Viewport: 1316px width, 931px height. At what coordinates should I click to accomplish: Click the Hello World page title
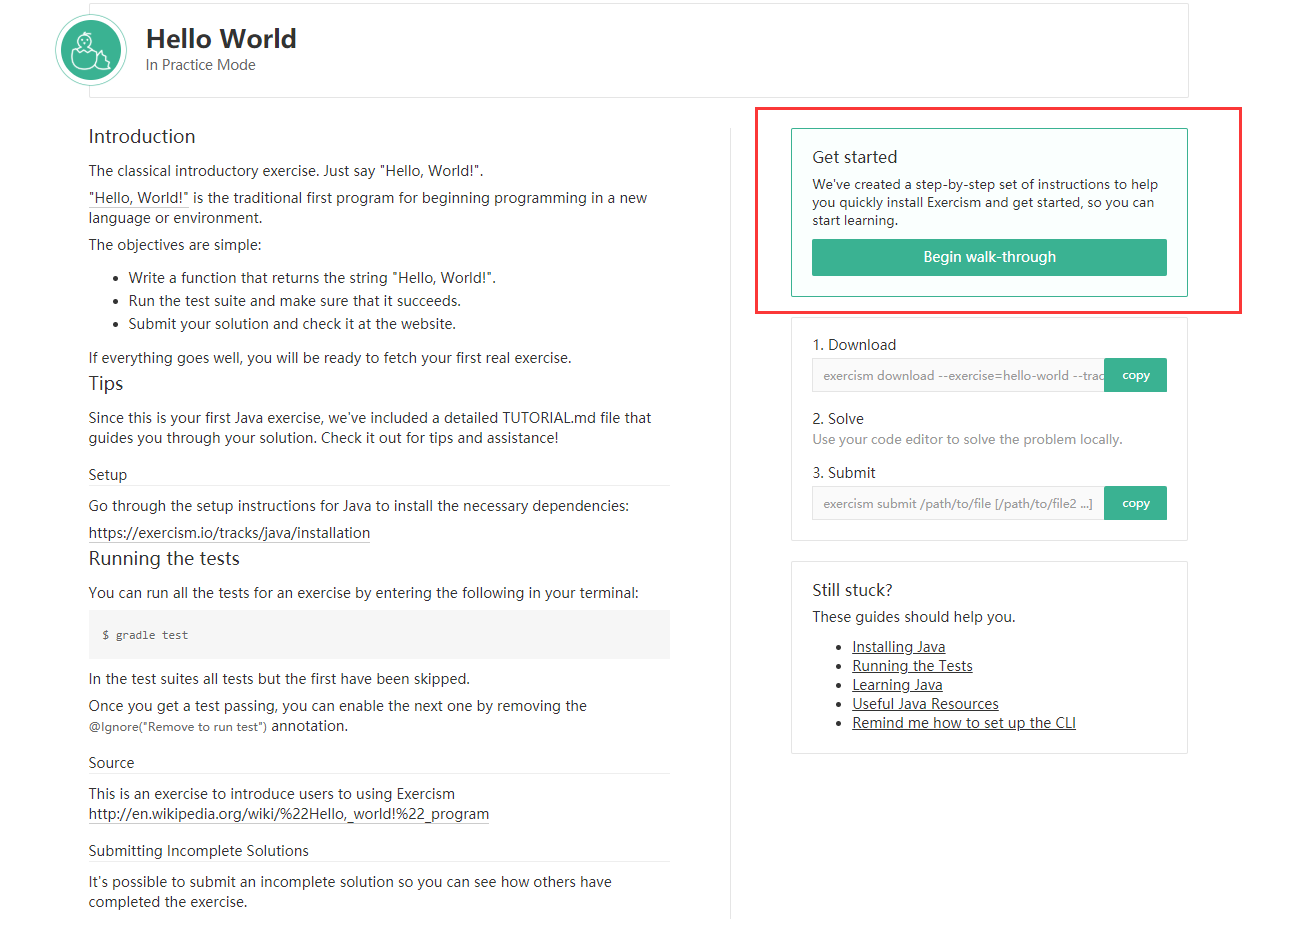221,39
